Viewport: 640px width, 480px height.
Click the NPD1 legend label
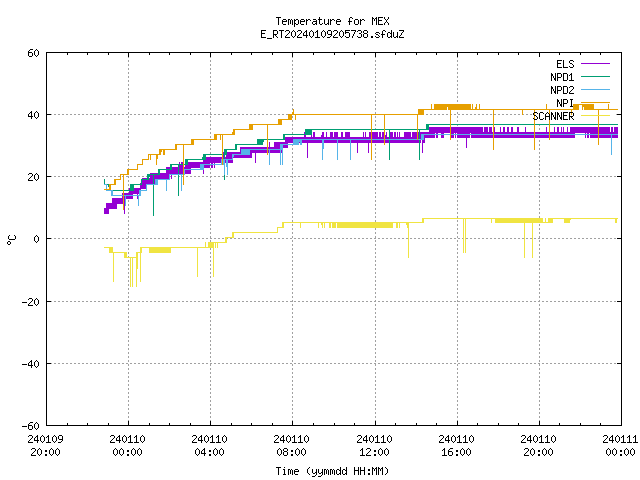pos(562,77)
